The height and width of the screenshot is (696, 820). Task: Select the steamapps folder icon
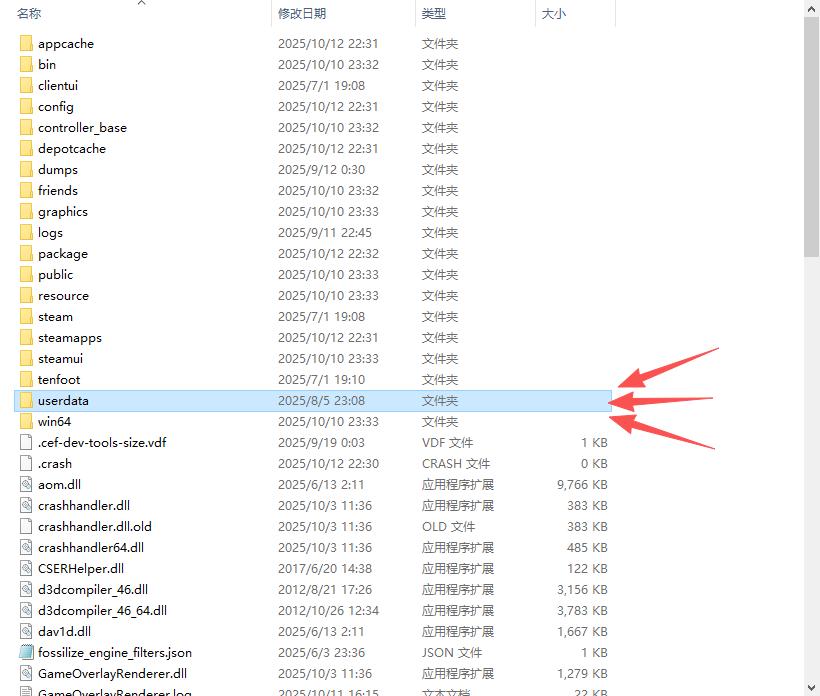26,337
